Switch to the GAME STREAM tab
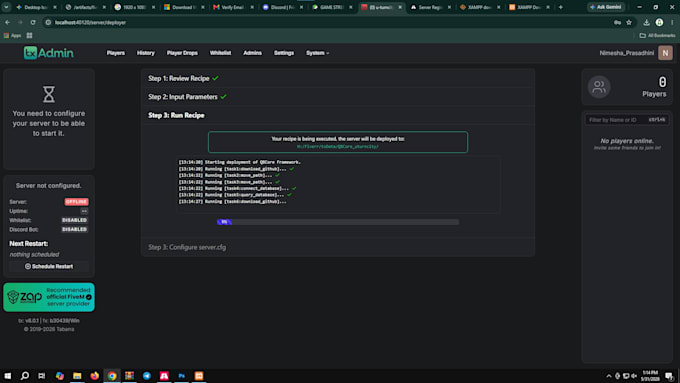Viewport: 680px width, 383px height. (331, 7)
